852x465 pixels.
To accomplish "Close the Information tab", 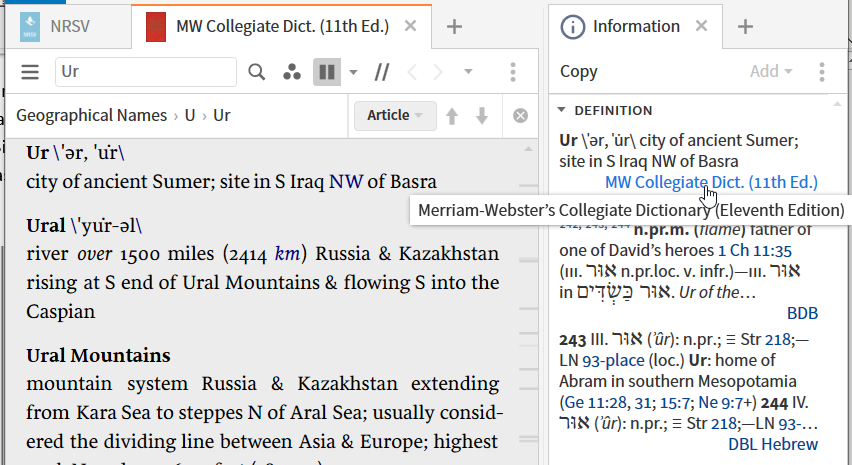I will tap(701, 26).
